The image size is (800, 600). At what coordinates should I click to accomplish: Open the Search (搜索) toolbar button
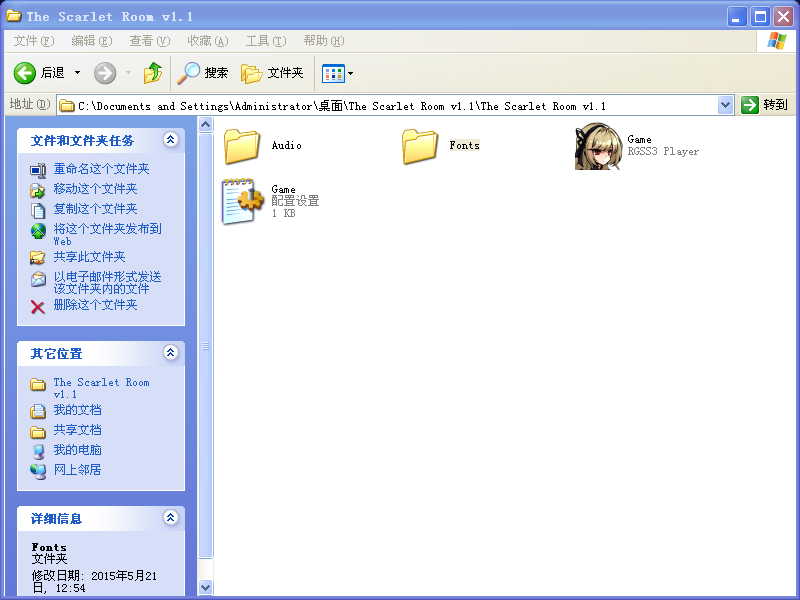203,73
